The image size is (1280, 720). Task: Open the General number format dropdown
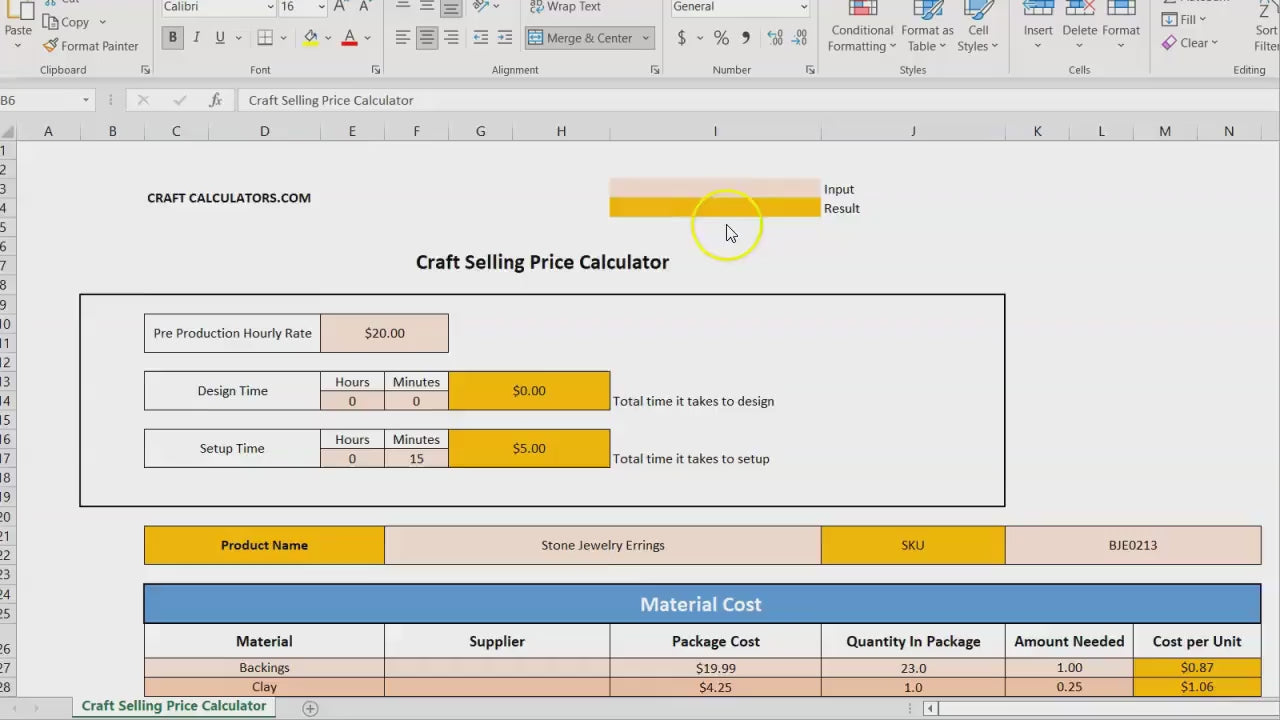[803, 7]
